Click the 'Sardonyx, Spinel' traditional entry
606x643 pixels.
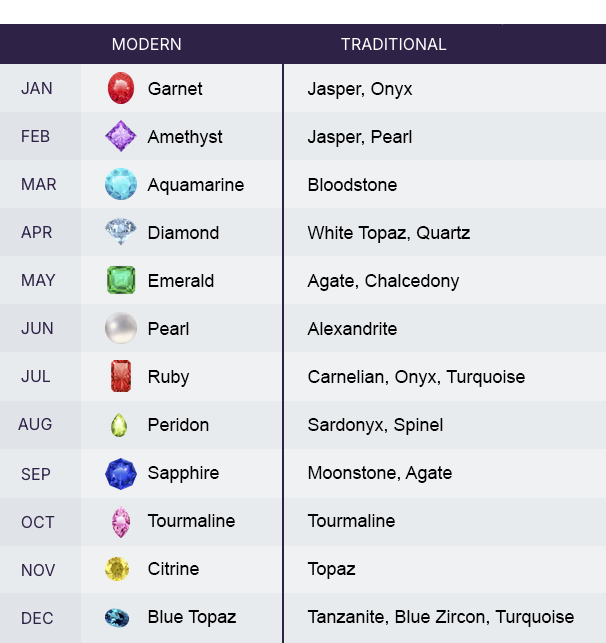pos(375,425)
